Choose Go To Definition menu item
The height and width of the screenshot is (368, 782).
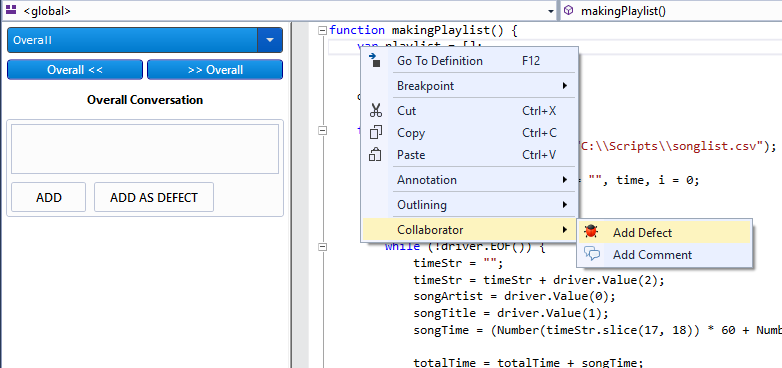point(469,61)
